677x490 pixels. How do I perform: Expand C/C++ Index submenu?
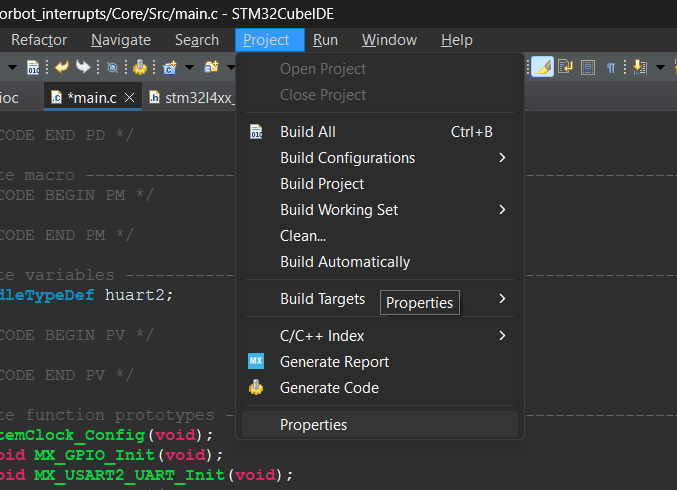tap(380, 336)
